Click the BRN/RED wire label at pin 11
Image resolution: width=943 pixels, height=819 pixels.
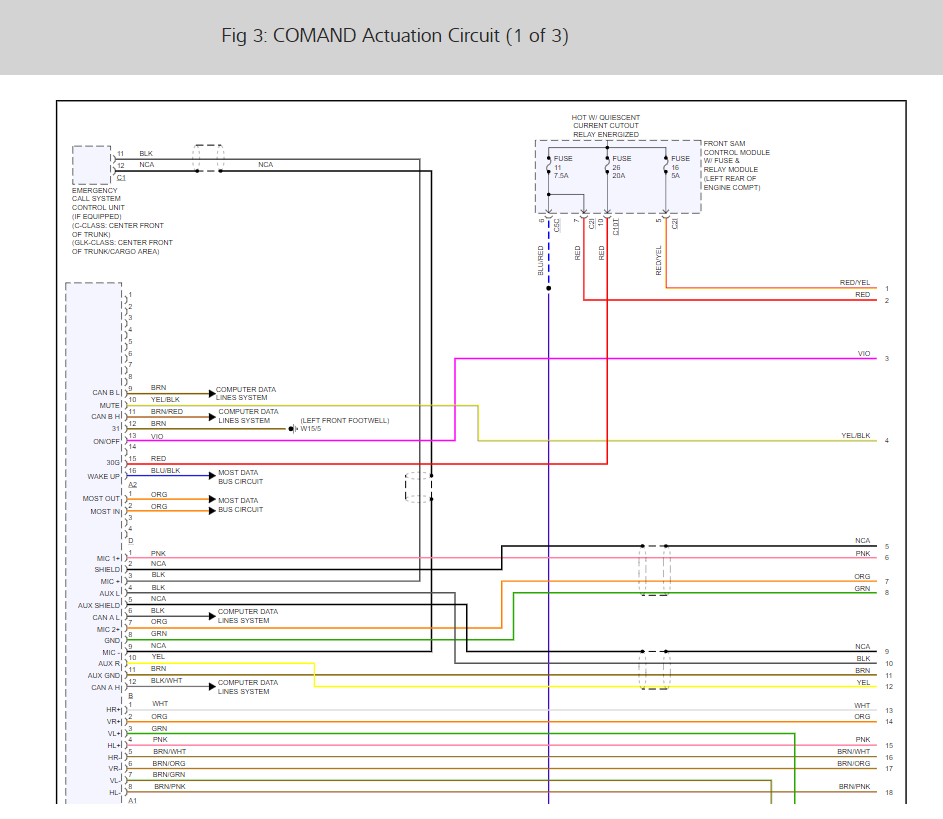coord(167,412)
